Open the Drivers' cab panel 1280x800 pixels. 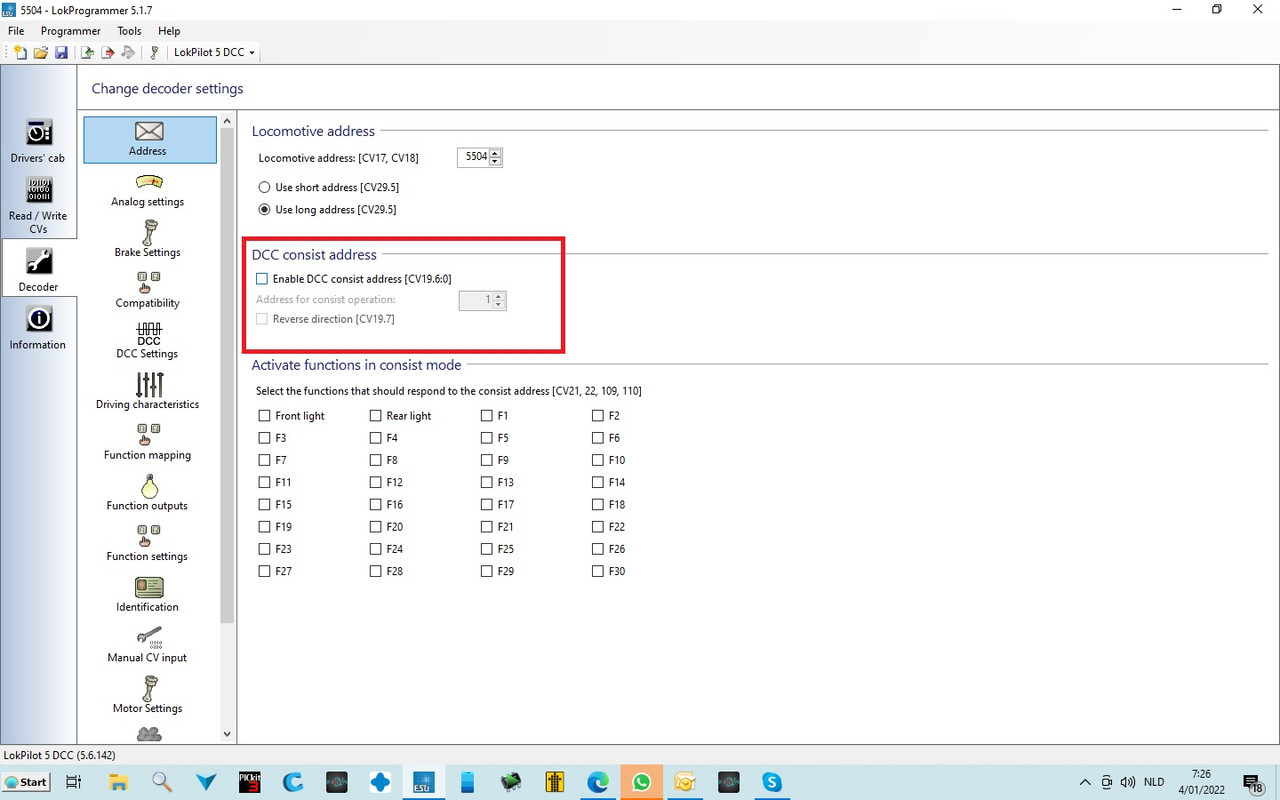[38, 143]
